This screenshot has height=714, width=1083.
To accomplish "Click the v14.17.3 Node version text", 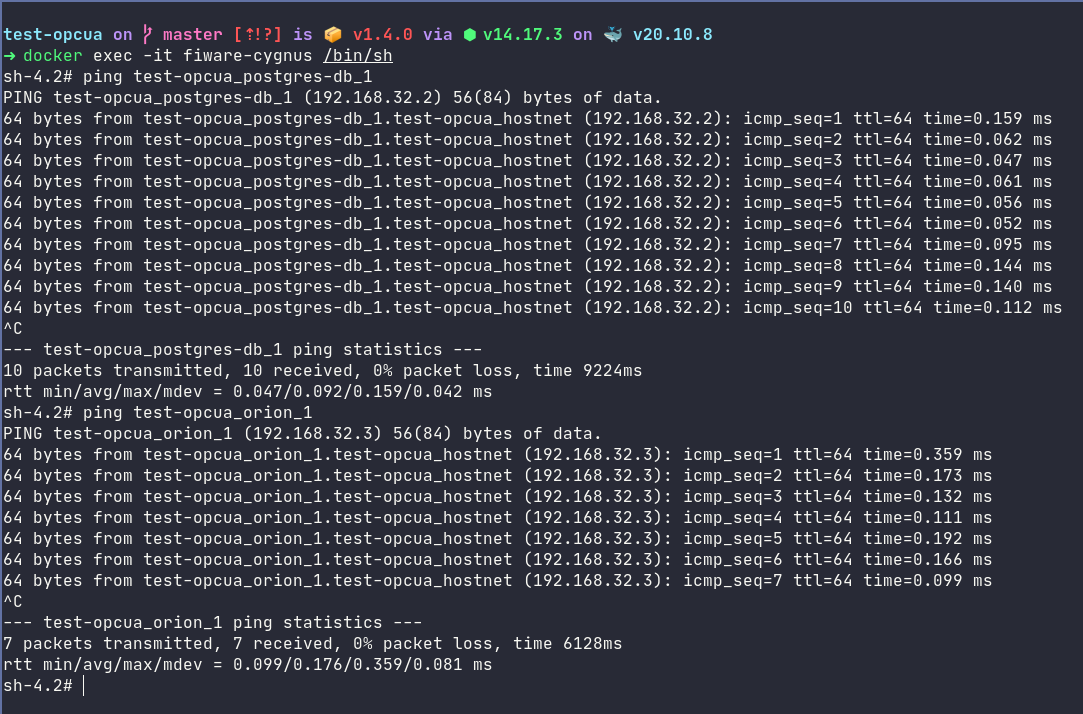I will click(523, 35).
